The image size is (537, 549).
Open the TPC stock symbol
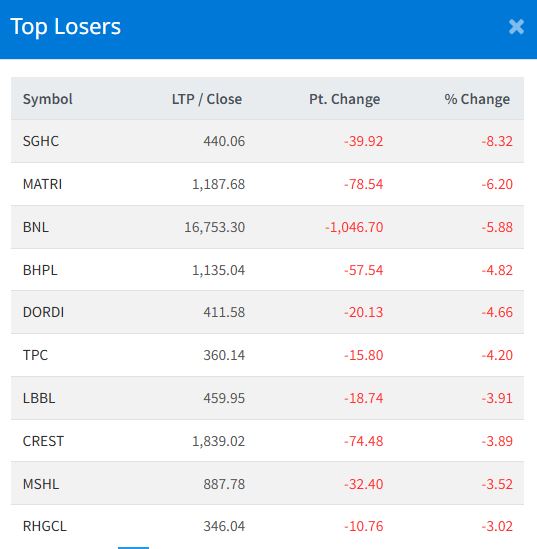[x=35, y=355]
